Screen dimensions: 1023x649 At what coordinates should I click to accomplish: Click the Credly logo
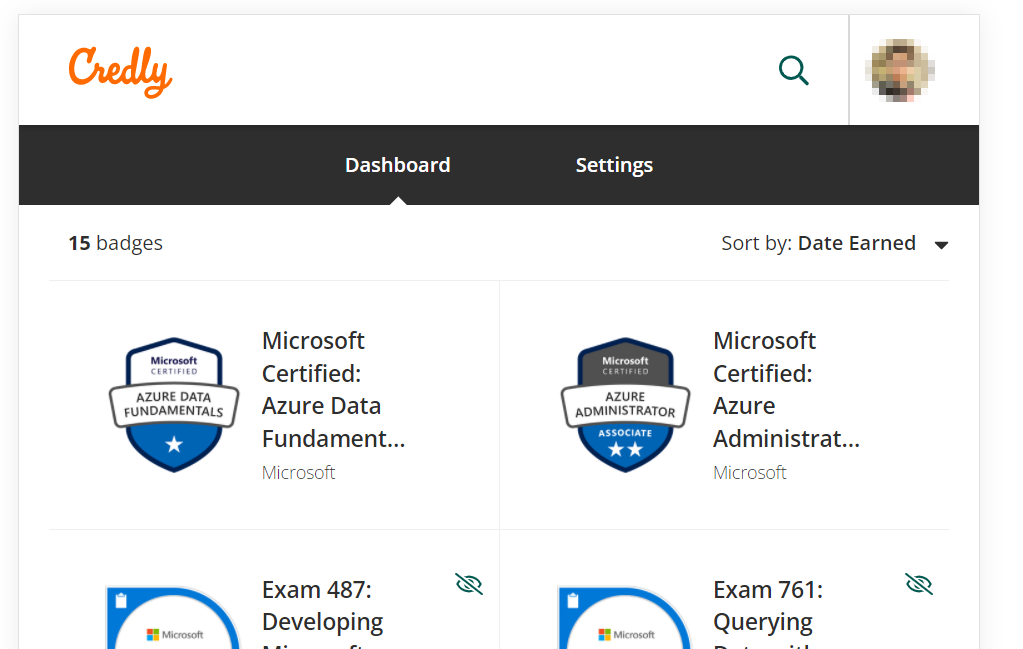[121, 72]
